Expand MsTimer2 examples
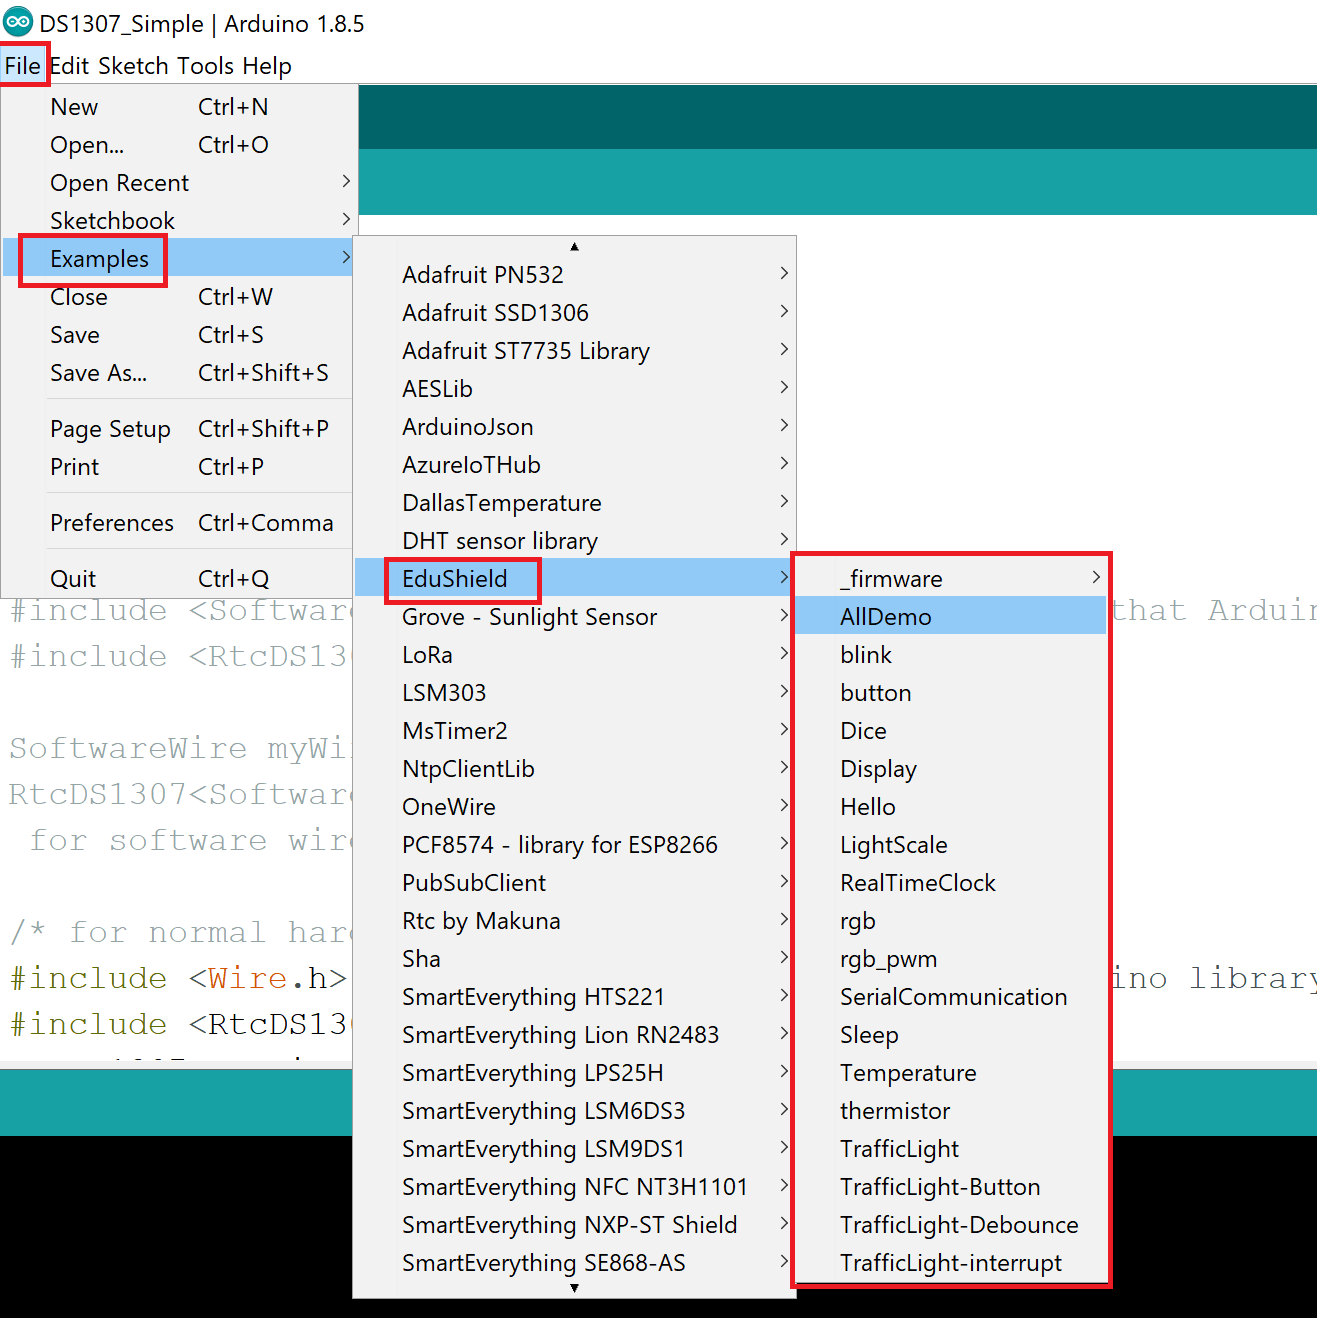 point(575,731)
